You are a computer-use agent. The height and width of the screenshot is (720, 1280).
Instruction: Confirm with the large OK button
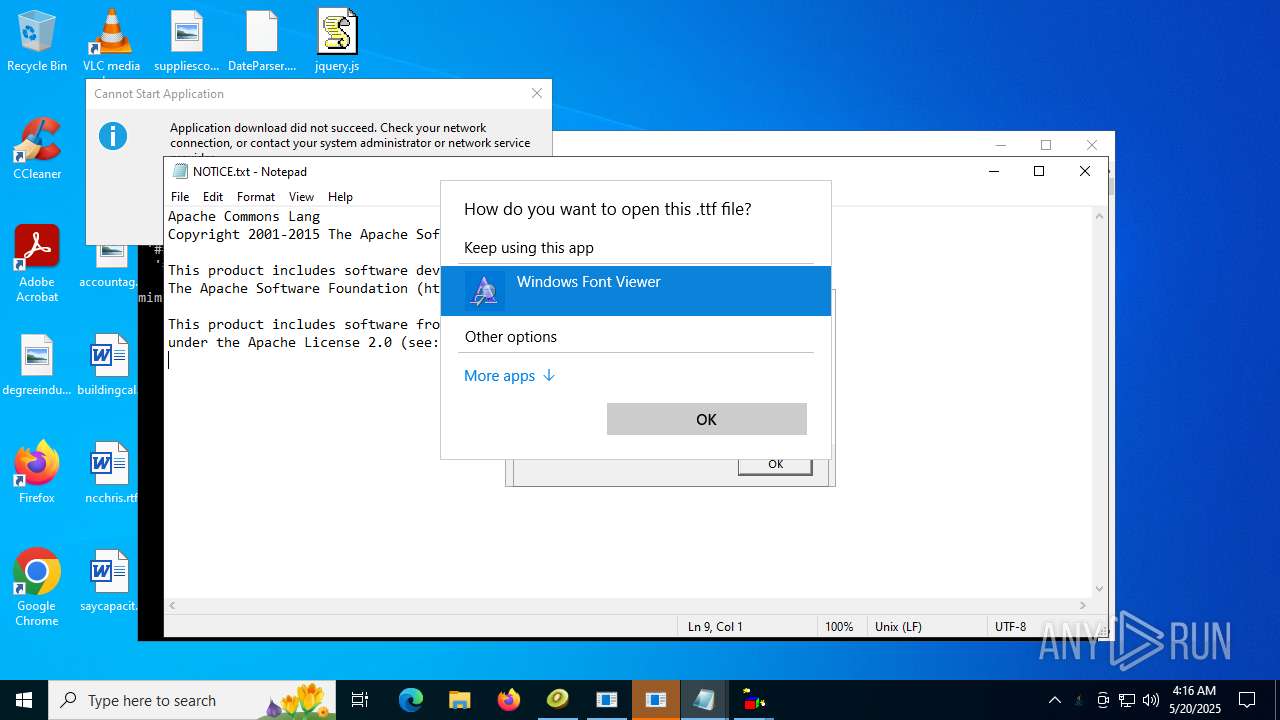(706, 419)
